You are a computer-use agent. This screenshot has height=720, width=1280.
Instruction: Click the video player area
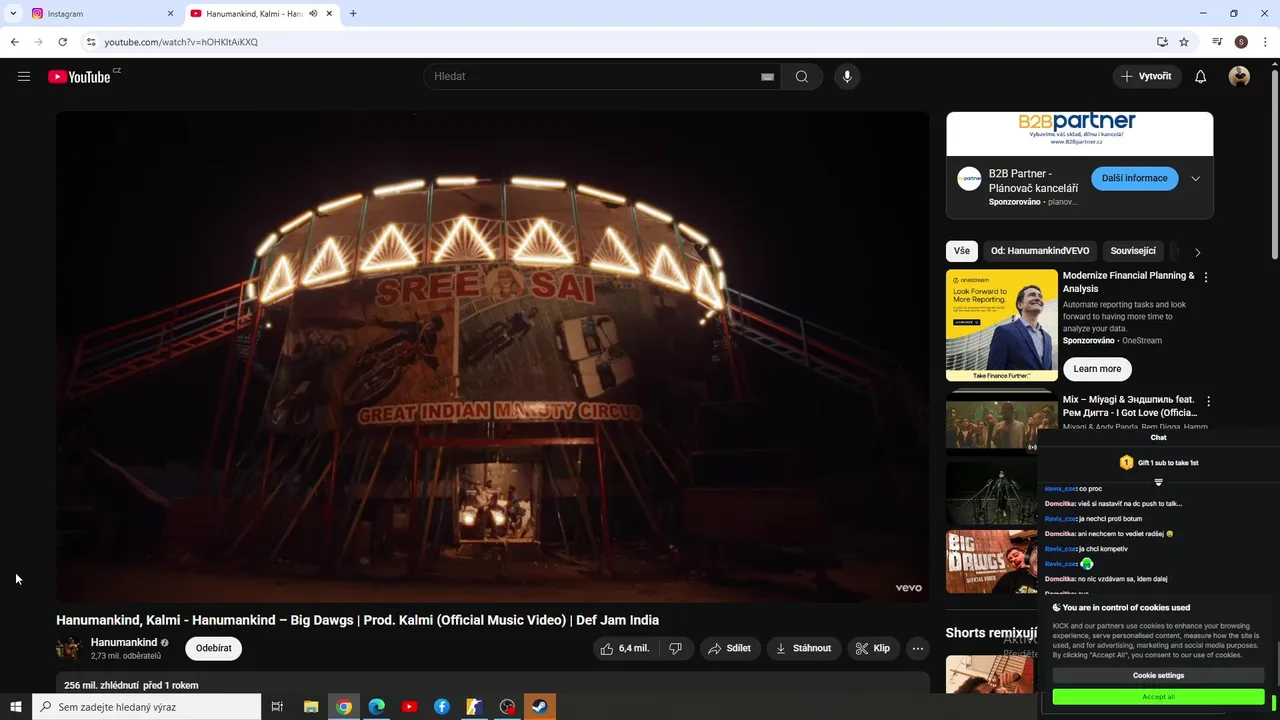[492, 356]
